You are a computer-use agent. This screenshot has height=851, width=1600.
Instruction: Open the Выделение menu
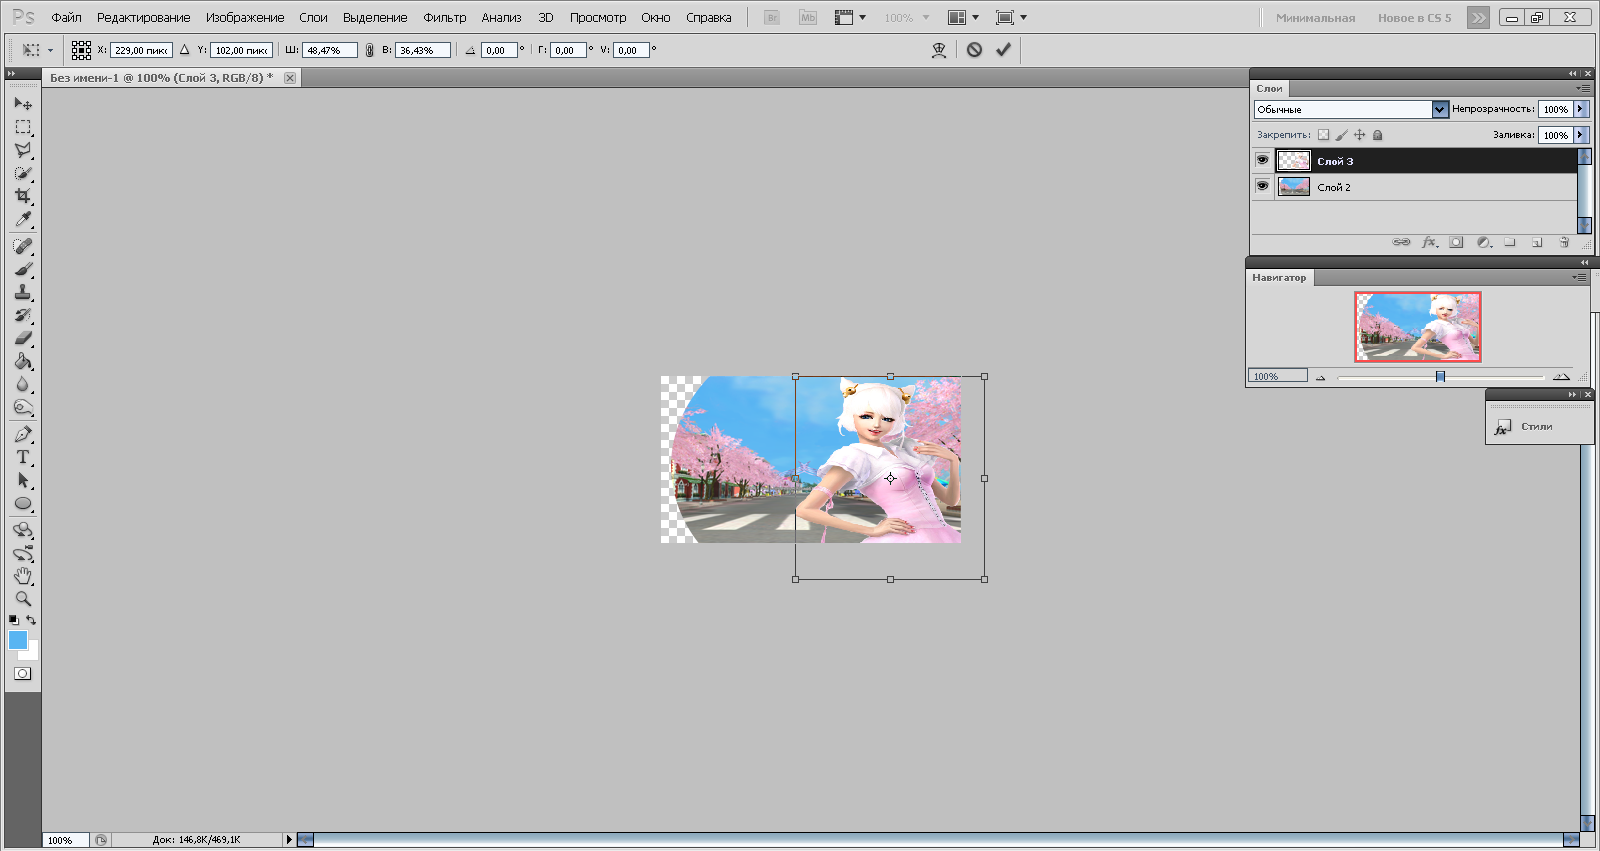pyautogui.click(x=375, y=18)
